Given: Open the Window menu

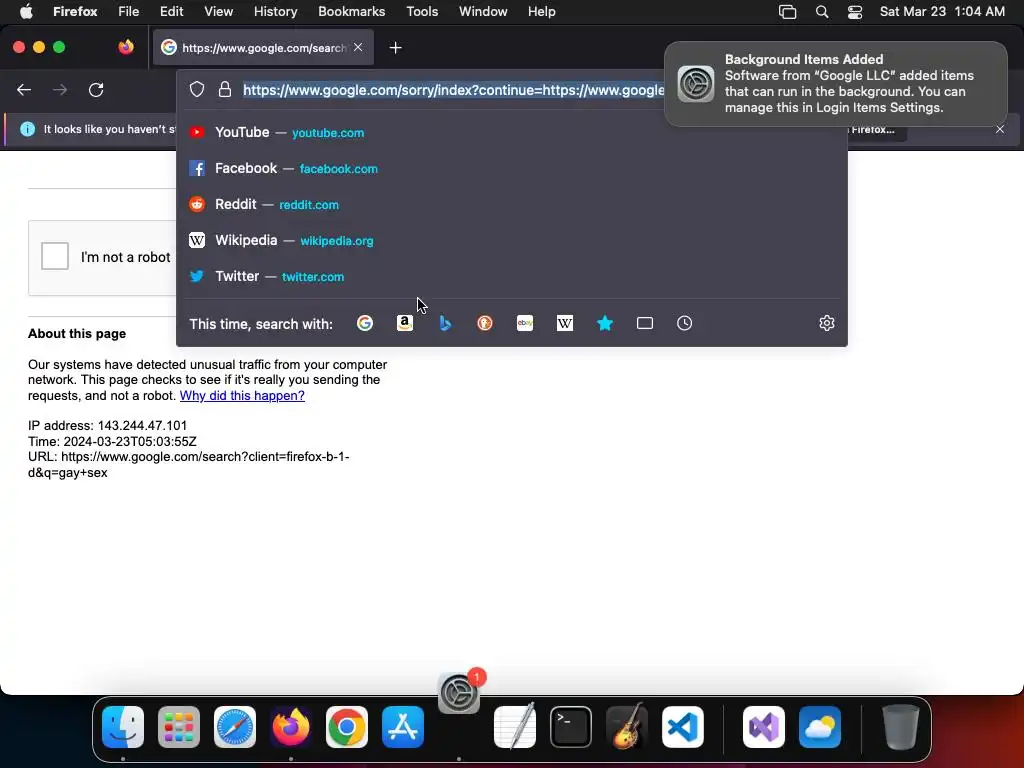Looking at the screenshot, I should tap(483, 11).
